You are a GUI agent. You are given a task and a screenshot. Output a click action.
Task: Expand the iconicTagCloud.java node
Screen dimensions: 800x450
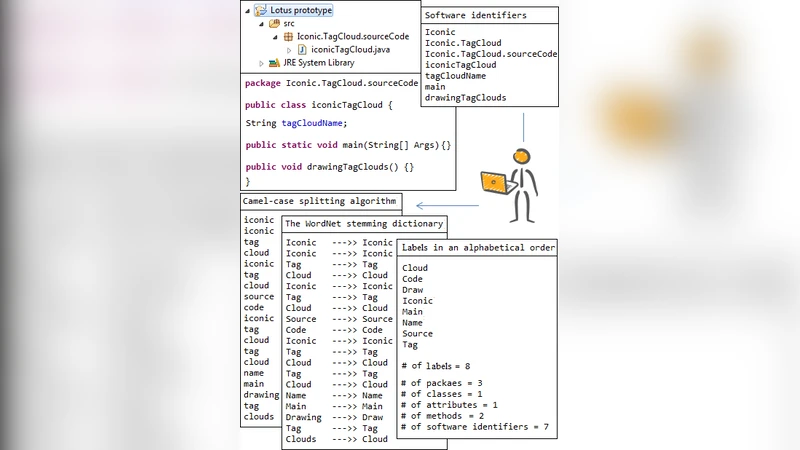(290, 49)
